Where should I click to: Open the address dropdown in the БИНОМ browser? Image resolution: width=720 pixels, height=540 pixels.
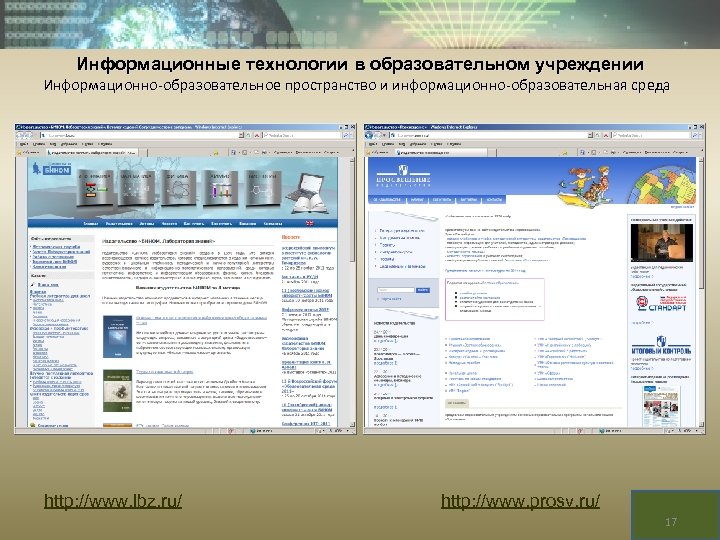tap(242, 135)
